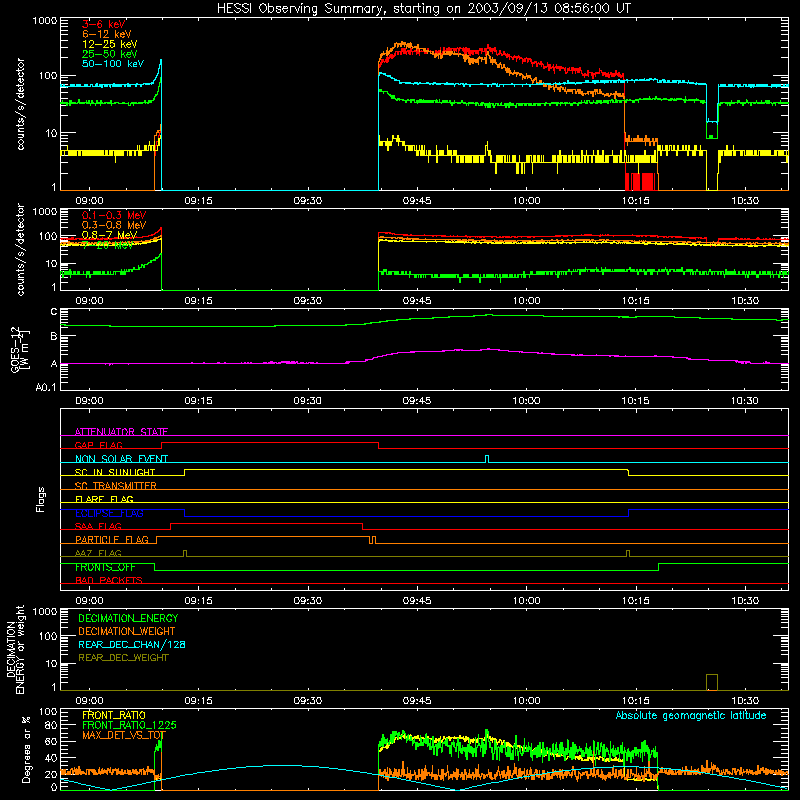800x800 pixels.
Task: Click the 'C' class tick label on GOES axis
Action: 54,312
